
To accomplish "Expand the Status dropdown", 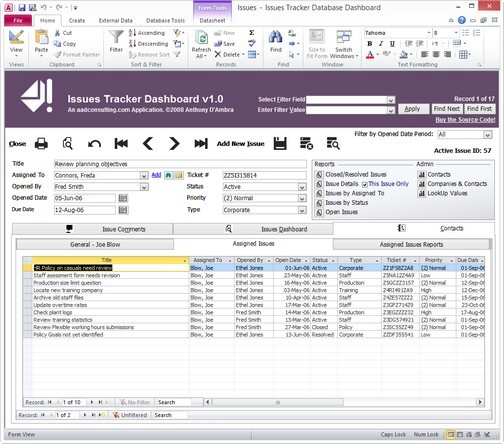I will click(x=302, y=187).
